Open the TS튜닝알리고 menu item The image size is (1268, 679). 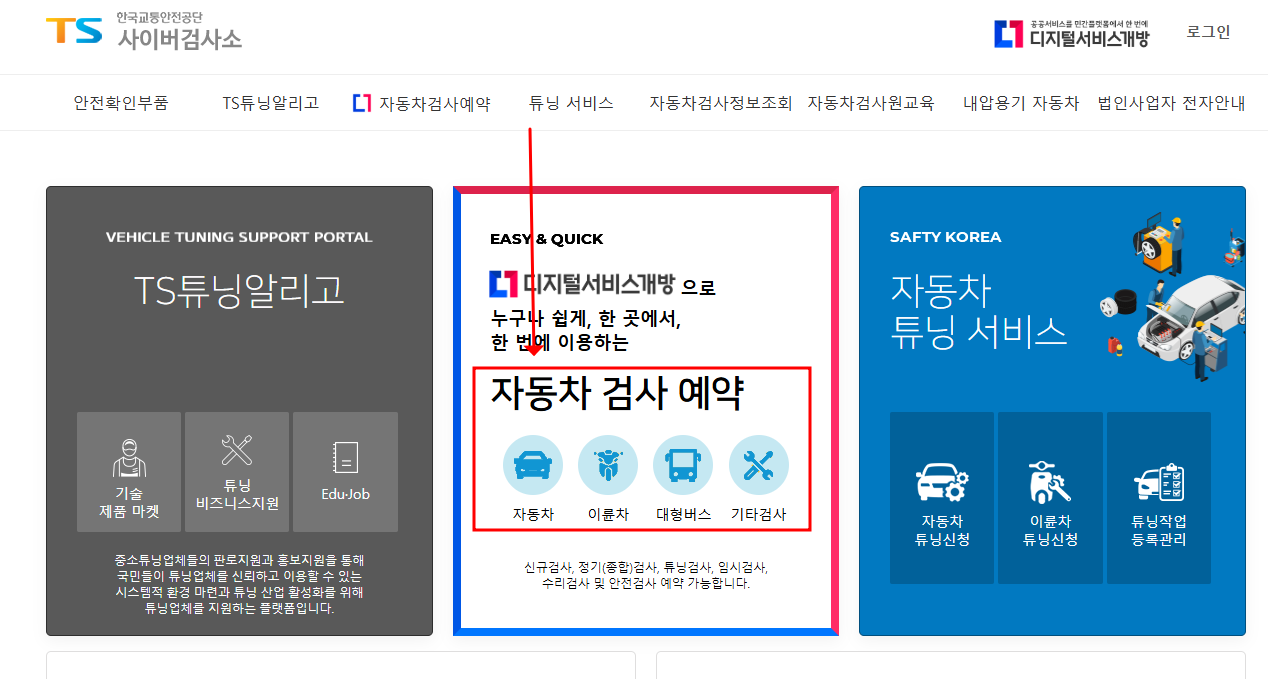(270, 102)
